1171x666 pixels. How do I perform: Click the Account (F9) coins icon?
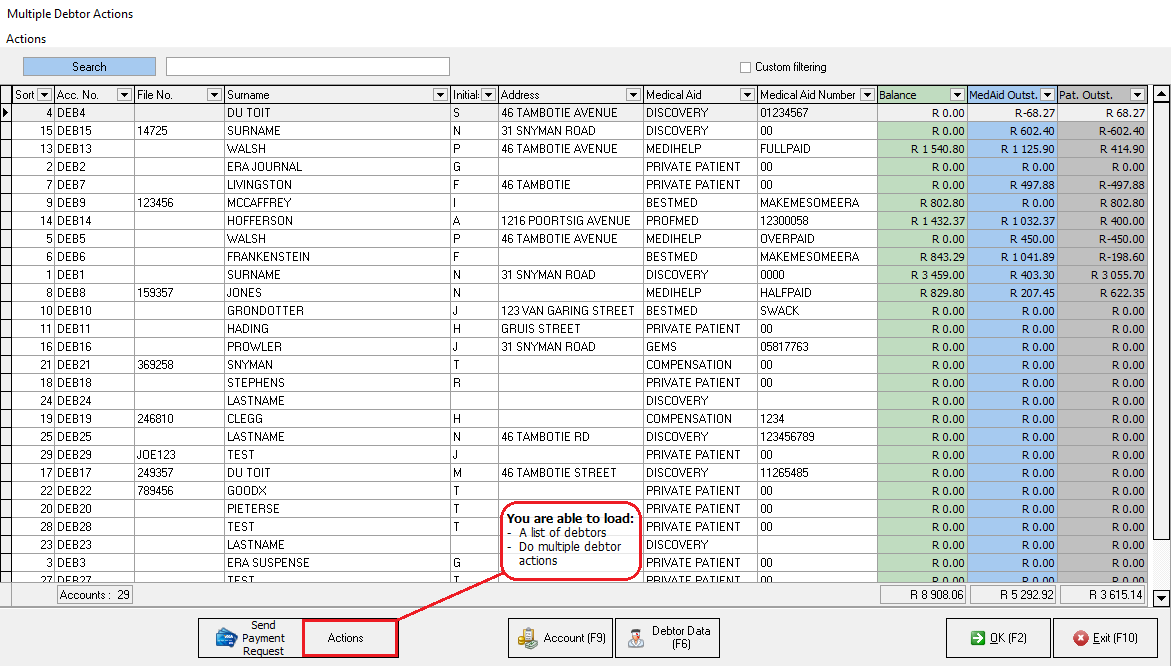526,638
